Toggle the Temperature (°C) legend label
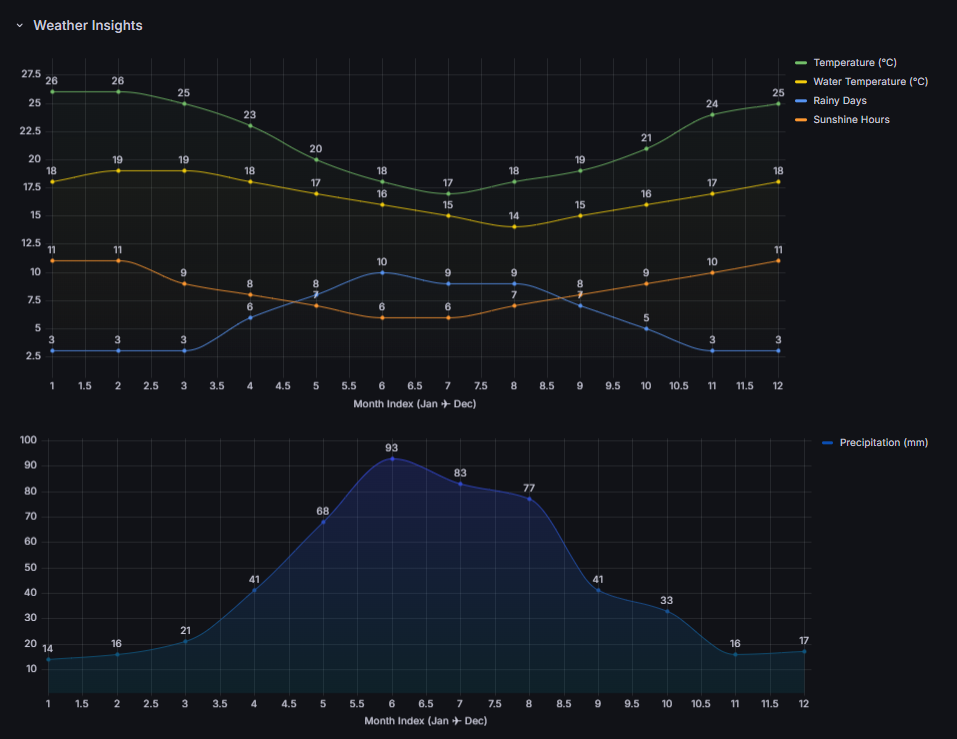Screen dimensions: 957x739 [x=854, y=63]
